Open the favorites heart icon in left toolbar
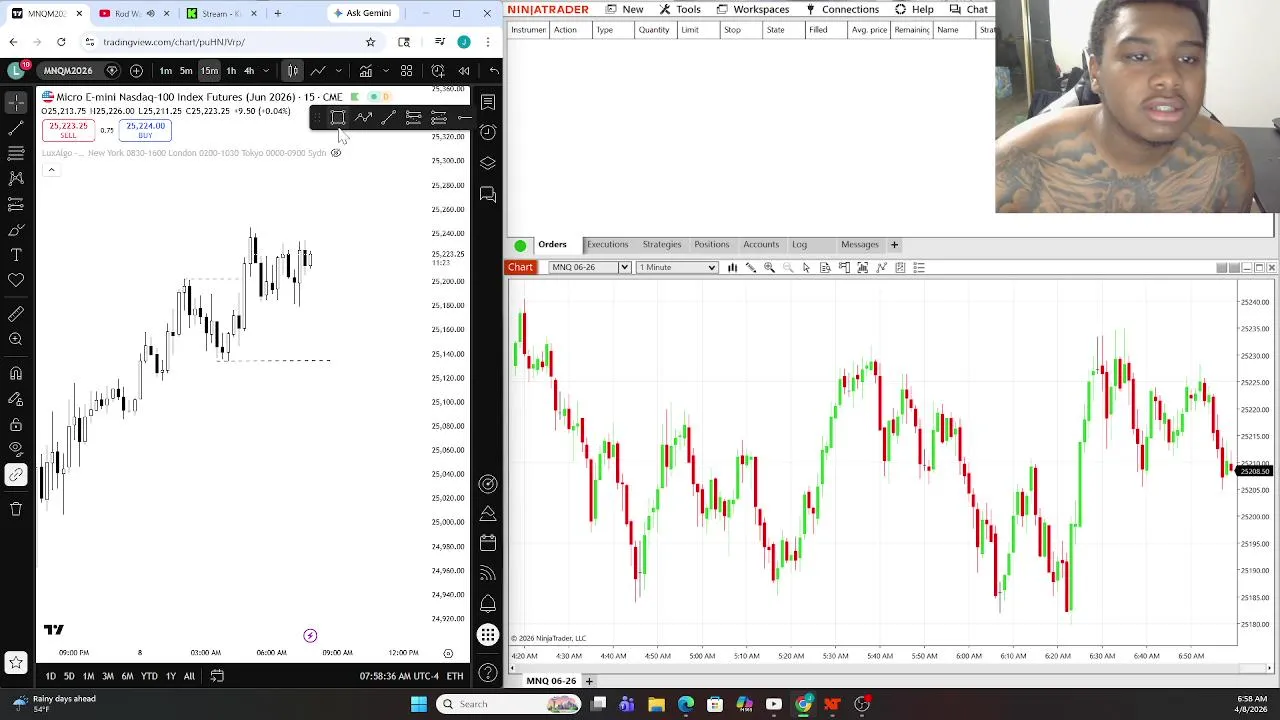This screenshot has width=1280, height=720. [16, 281]
